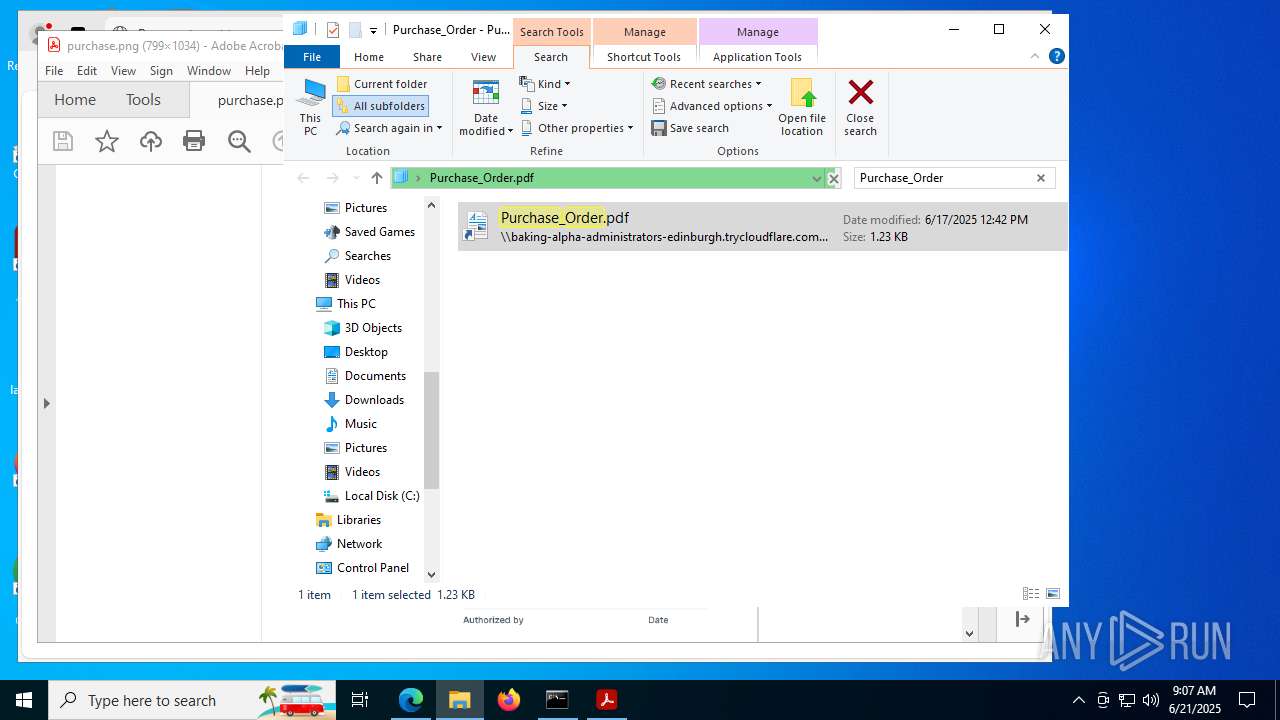Toggle All subfolders search scope
1280x720 pixels.
point(380,106)
